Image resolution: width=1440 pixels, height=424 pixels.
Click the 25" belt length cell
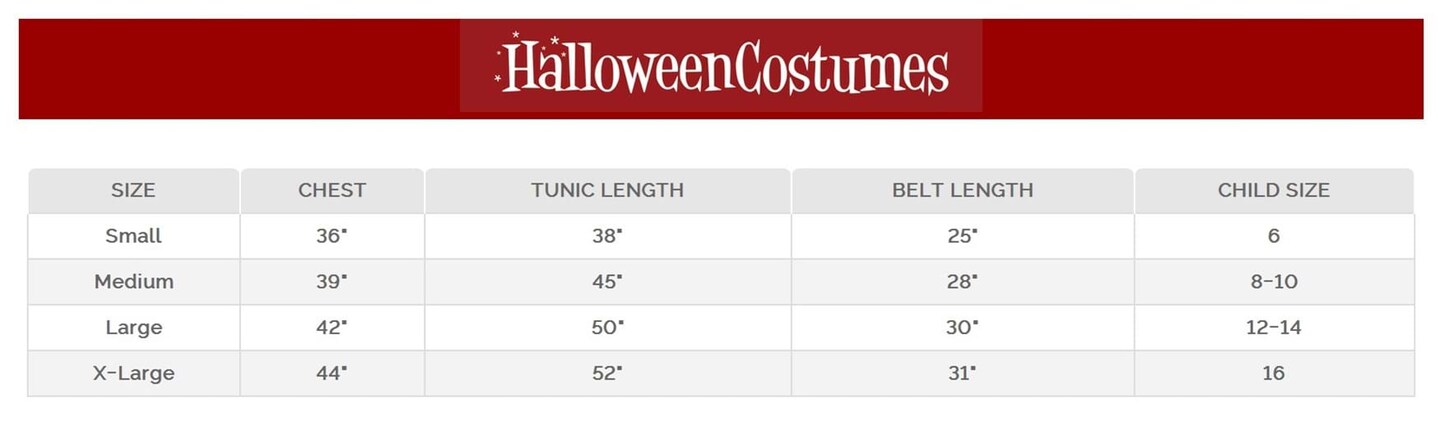(x=961, y=236)
